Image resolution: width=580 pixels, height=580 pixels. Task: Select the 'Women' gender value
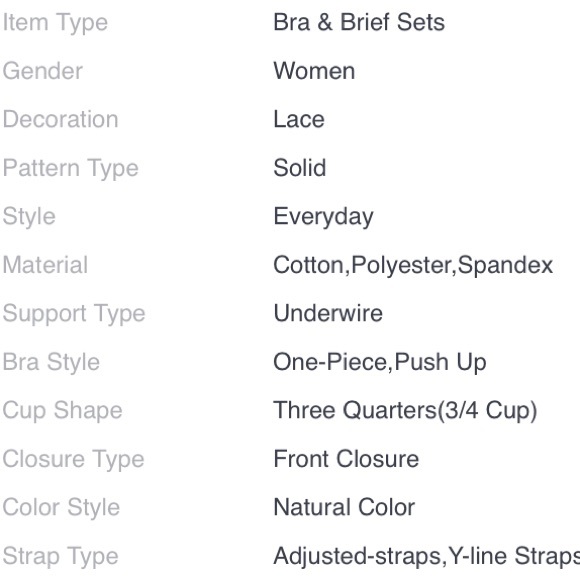(314, 71)
